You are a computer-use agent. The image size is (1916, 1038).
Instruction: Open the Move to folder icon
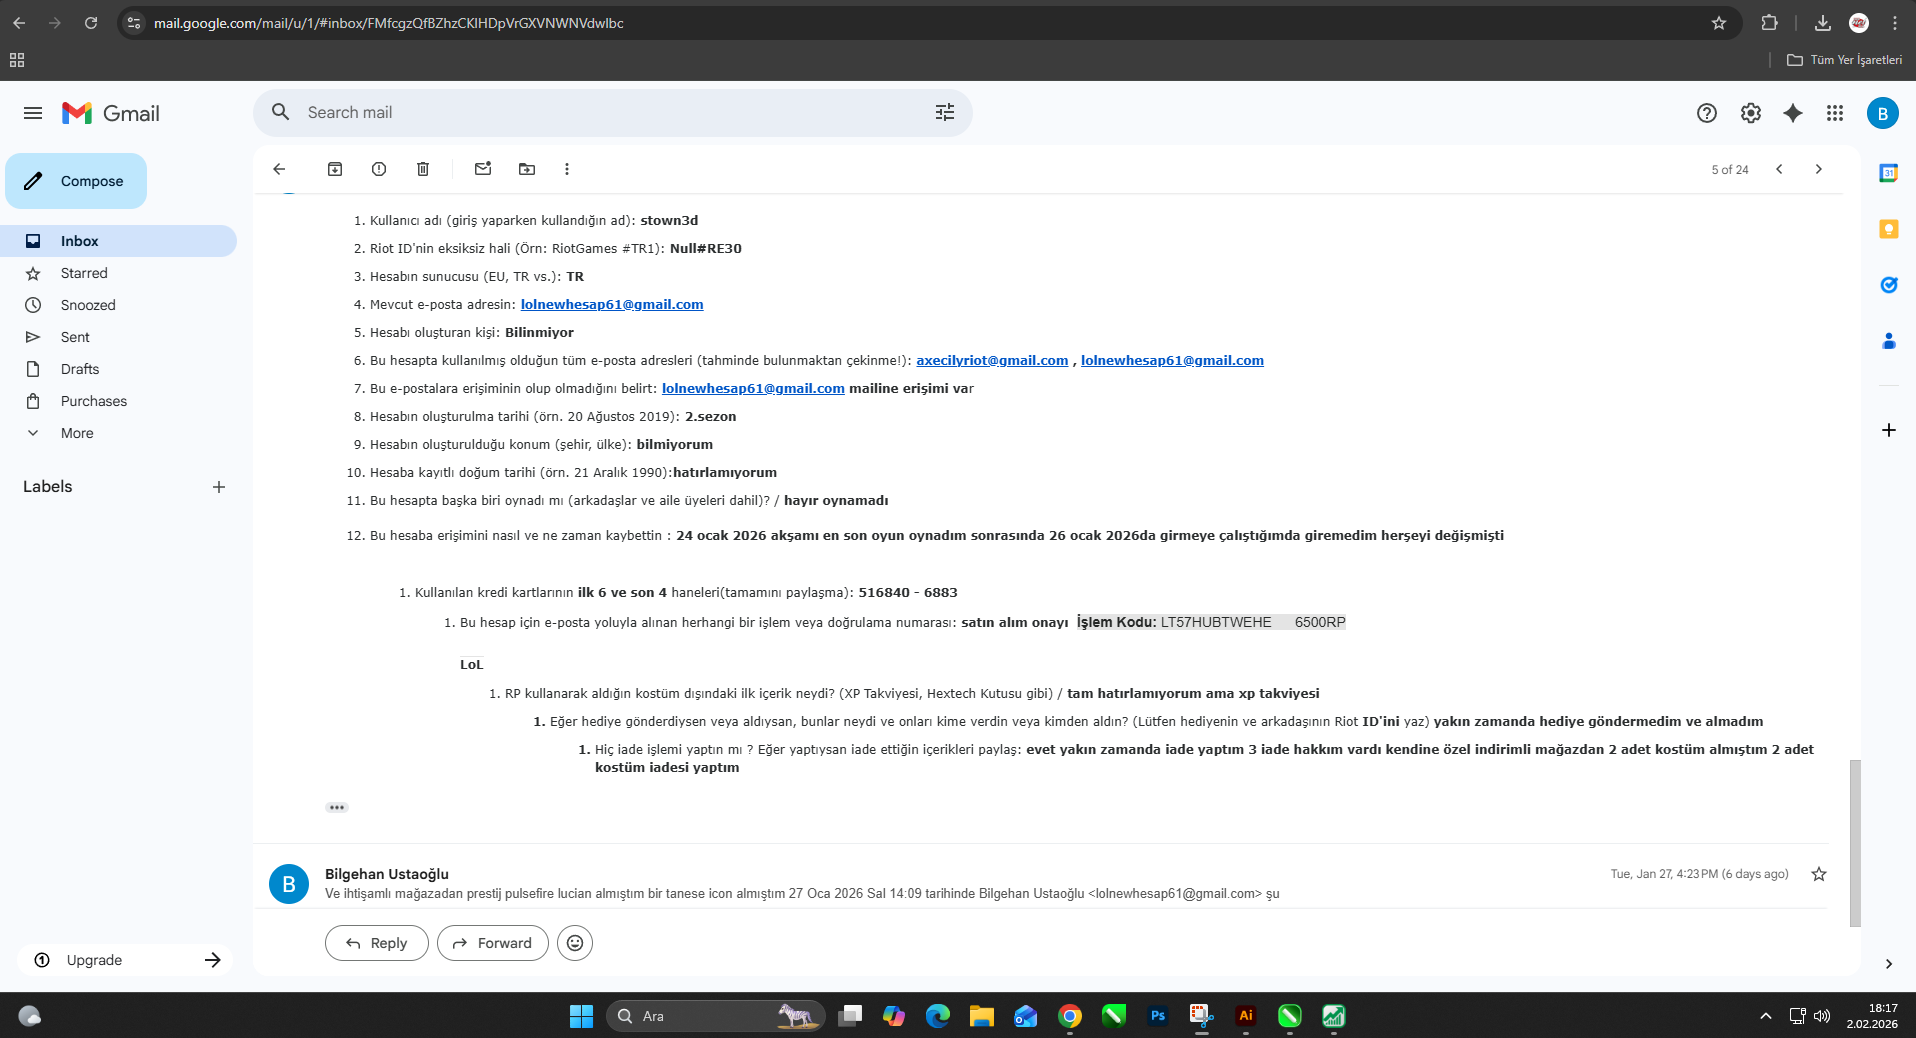pyautogui.click(x=527, y=169)
